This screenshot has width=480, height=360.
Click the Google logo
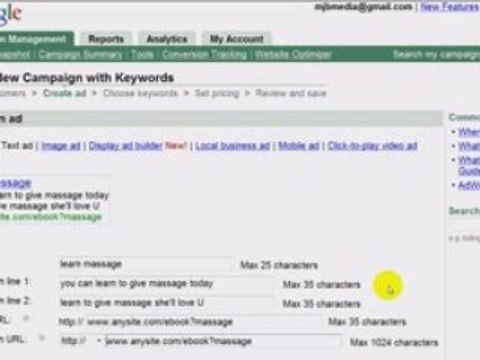[x=11, y=14]
